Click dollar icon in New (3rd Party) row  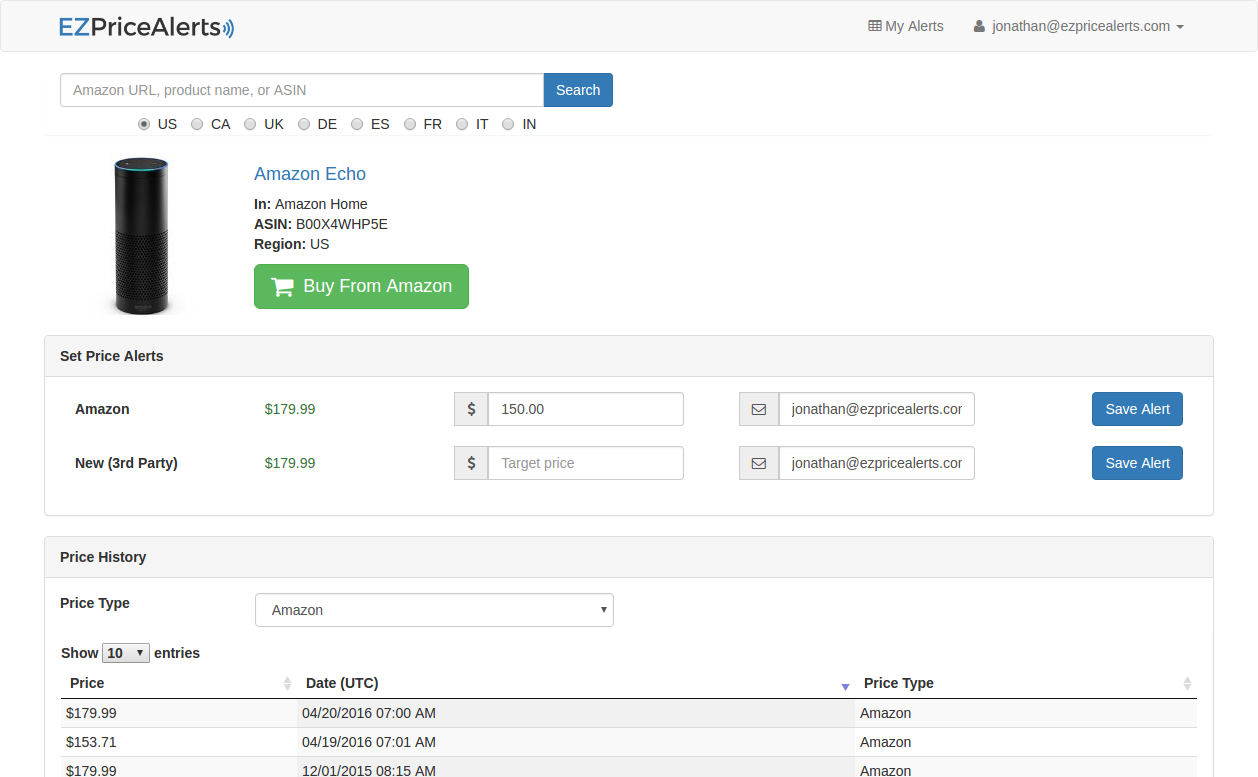pos(471,463)
